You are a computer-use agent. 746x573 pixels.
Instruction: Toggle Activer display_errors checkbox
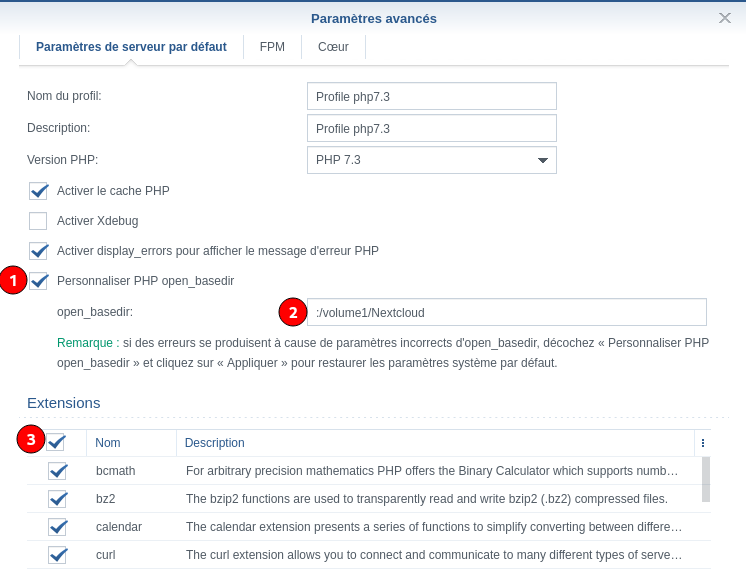pyautogui.click(x=39, y=251)
